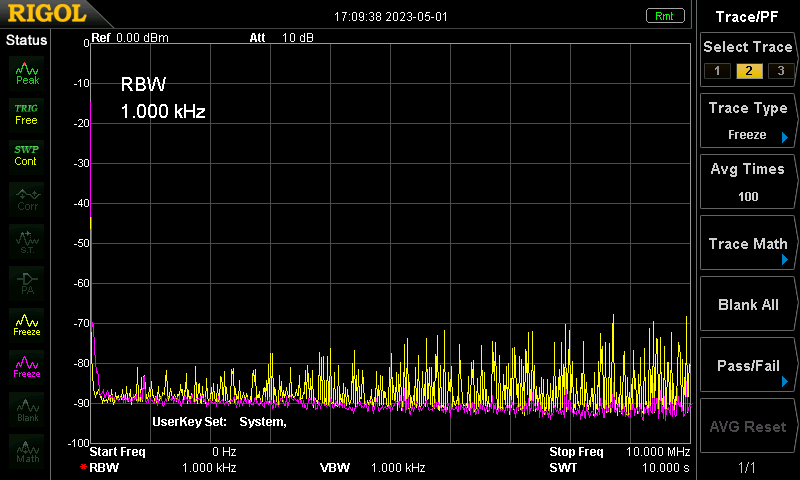This screenshot has height=480, width=800.
Task: Open the Trace Math submenu arrow
Action: [x=785, y=260]
